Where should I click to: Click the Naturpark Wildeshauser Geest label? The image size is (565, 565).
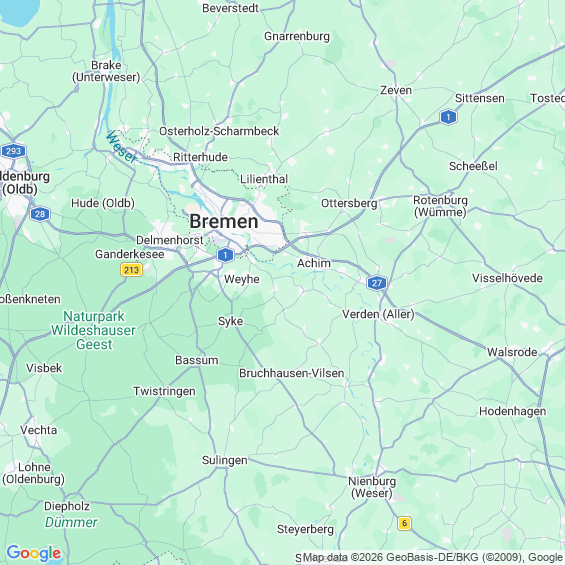(x=94, y=330)
